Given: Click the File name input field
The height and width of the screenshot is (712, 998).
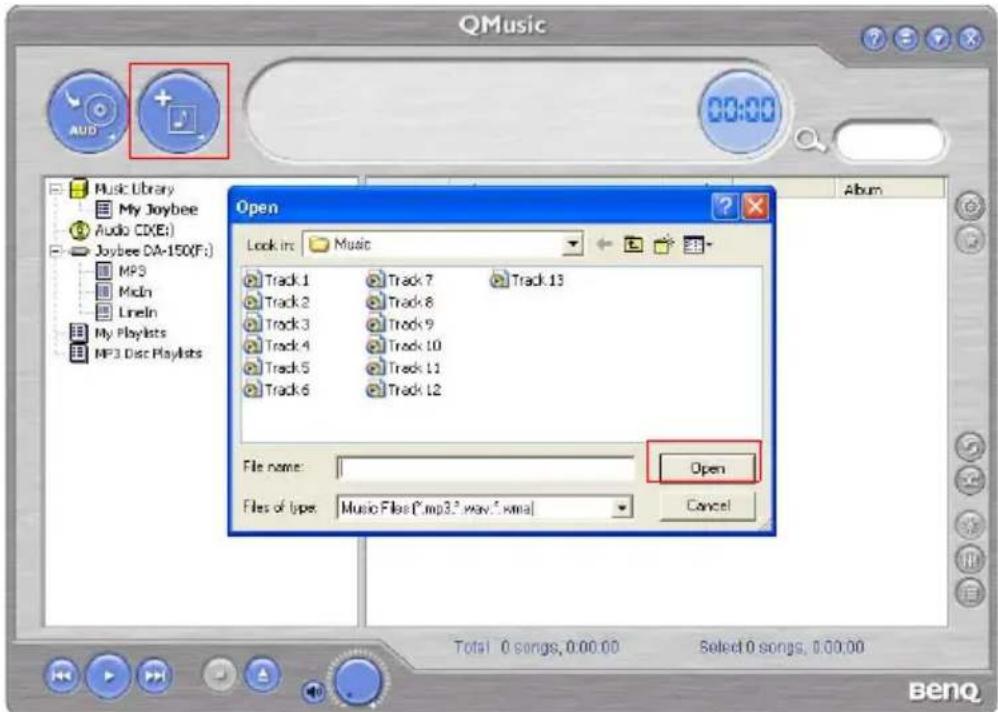Looking at the screenshot, I should [485, 468].
